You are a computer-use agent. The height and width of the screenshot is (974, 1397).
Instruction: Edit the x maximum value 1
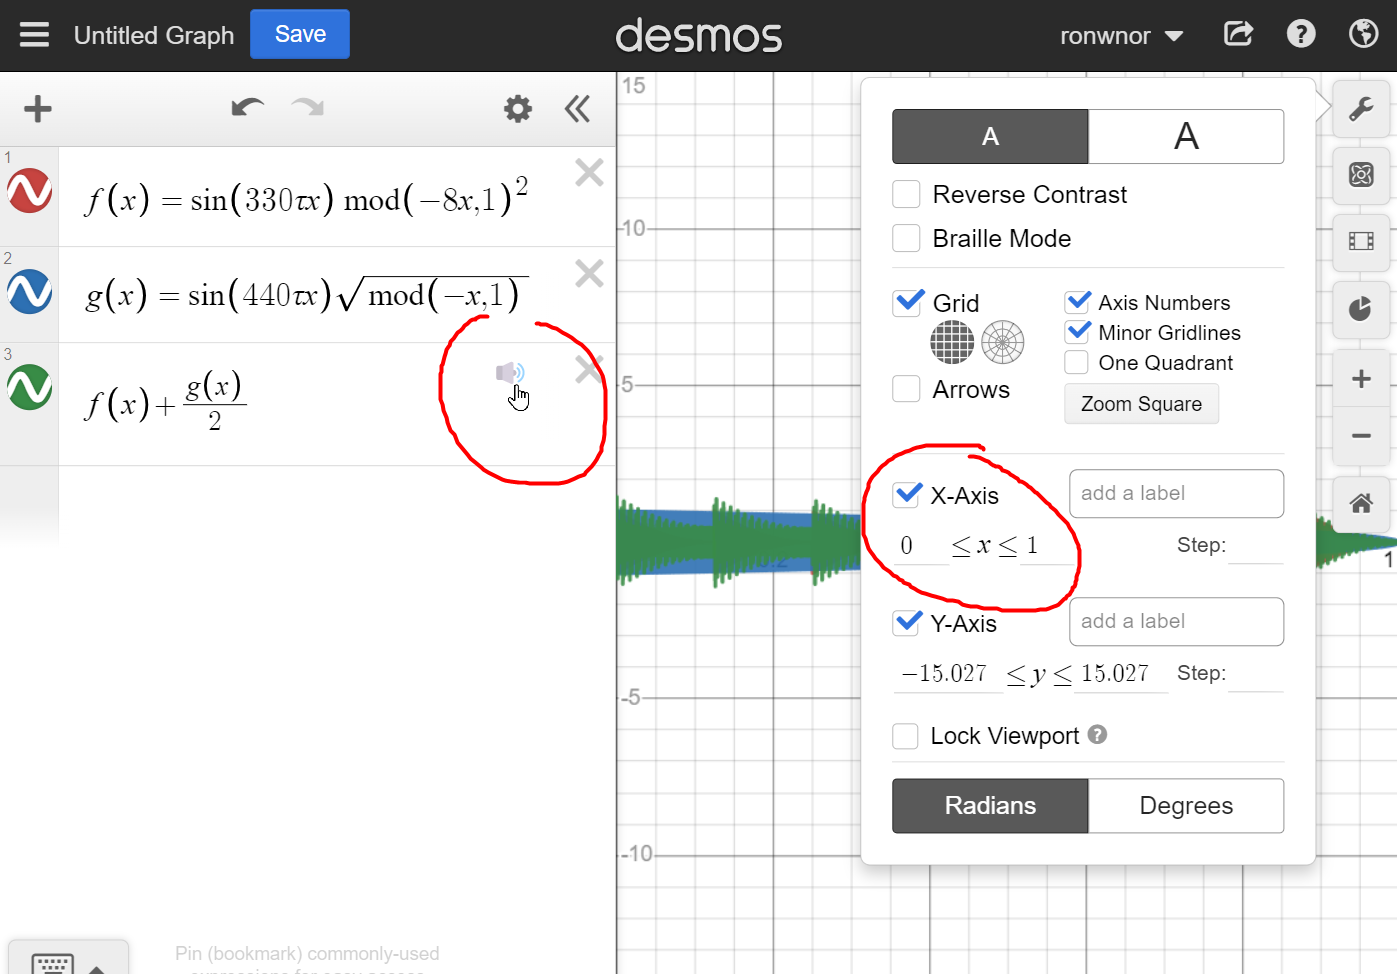pyautogui.click(x=1046, y=546)
